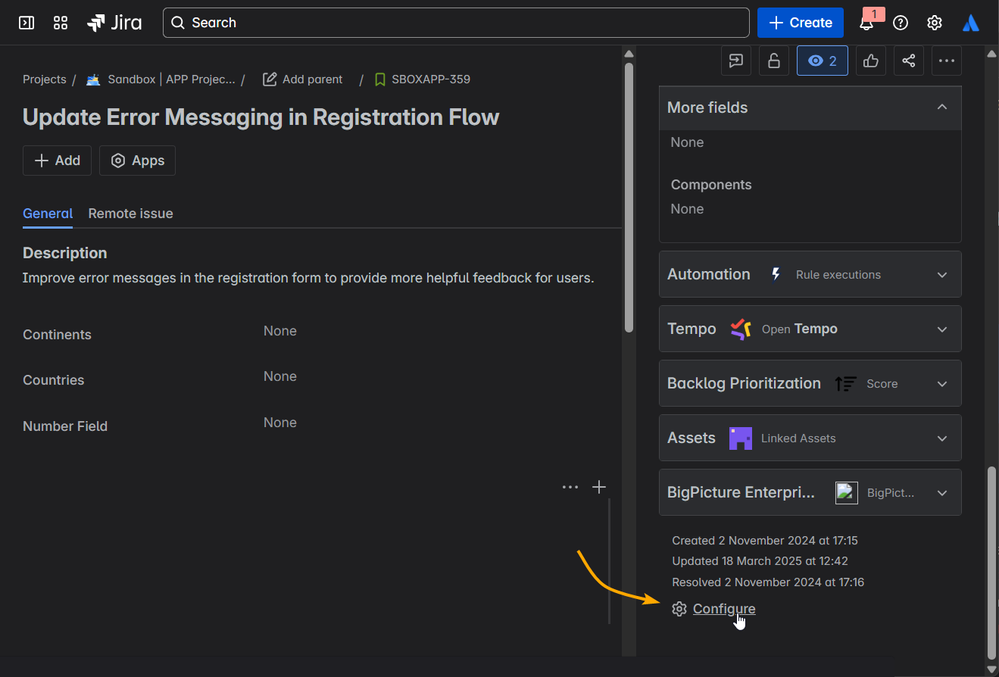Click the share icon

908,61
